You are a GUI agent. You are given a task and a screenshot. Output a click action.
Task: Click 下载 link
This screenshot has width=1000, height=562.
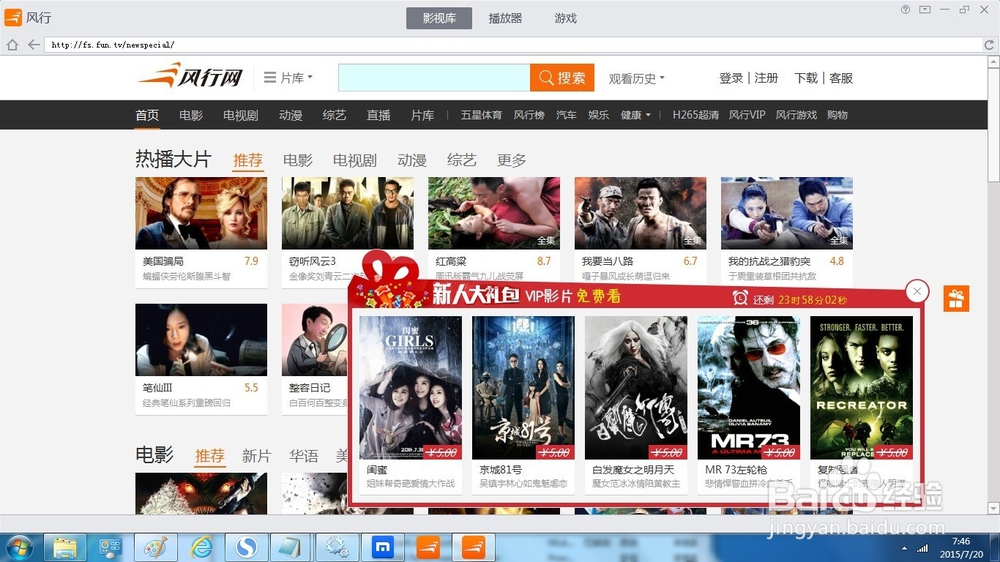click(806, 78)
